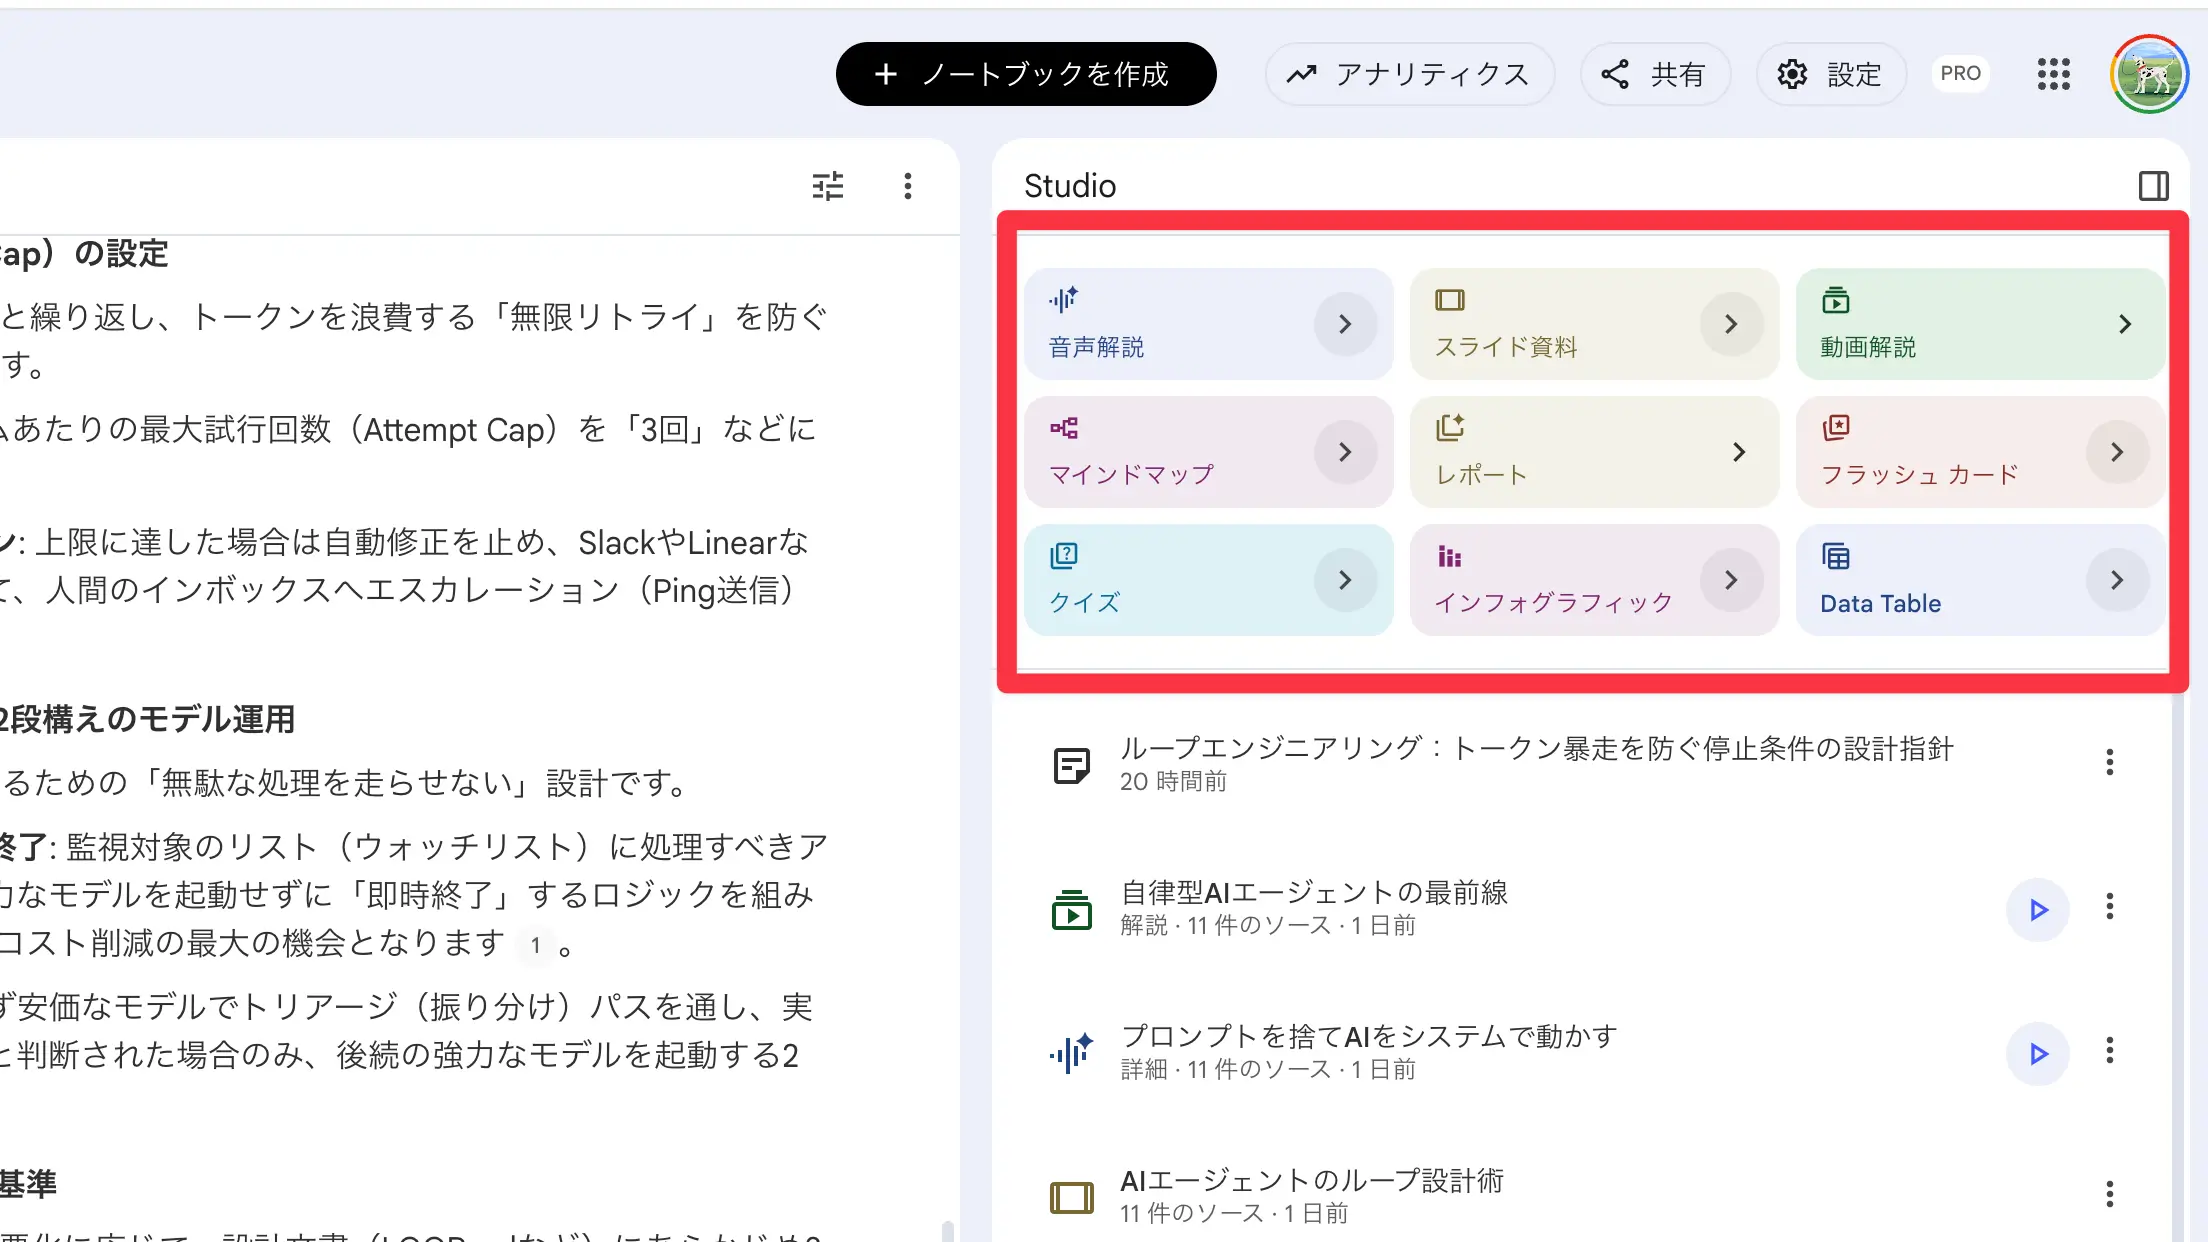Play 自律型AIエージェントの最前線
Viewport: 2208px width, 1242px height.
pyautogui.click(x=2038, y=910)
